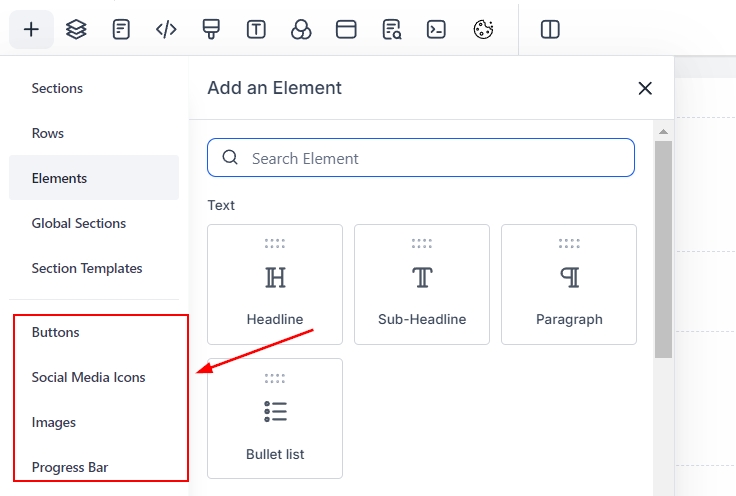Screen dimensions: 736x496
Task: Select Sections in the left sidebar
Action: pos(57,88)
